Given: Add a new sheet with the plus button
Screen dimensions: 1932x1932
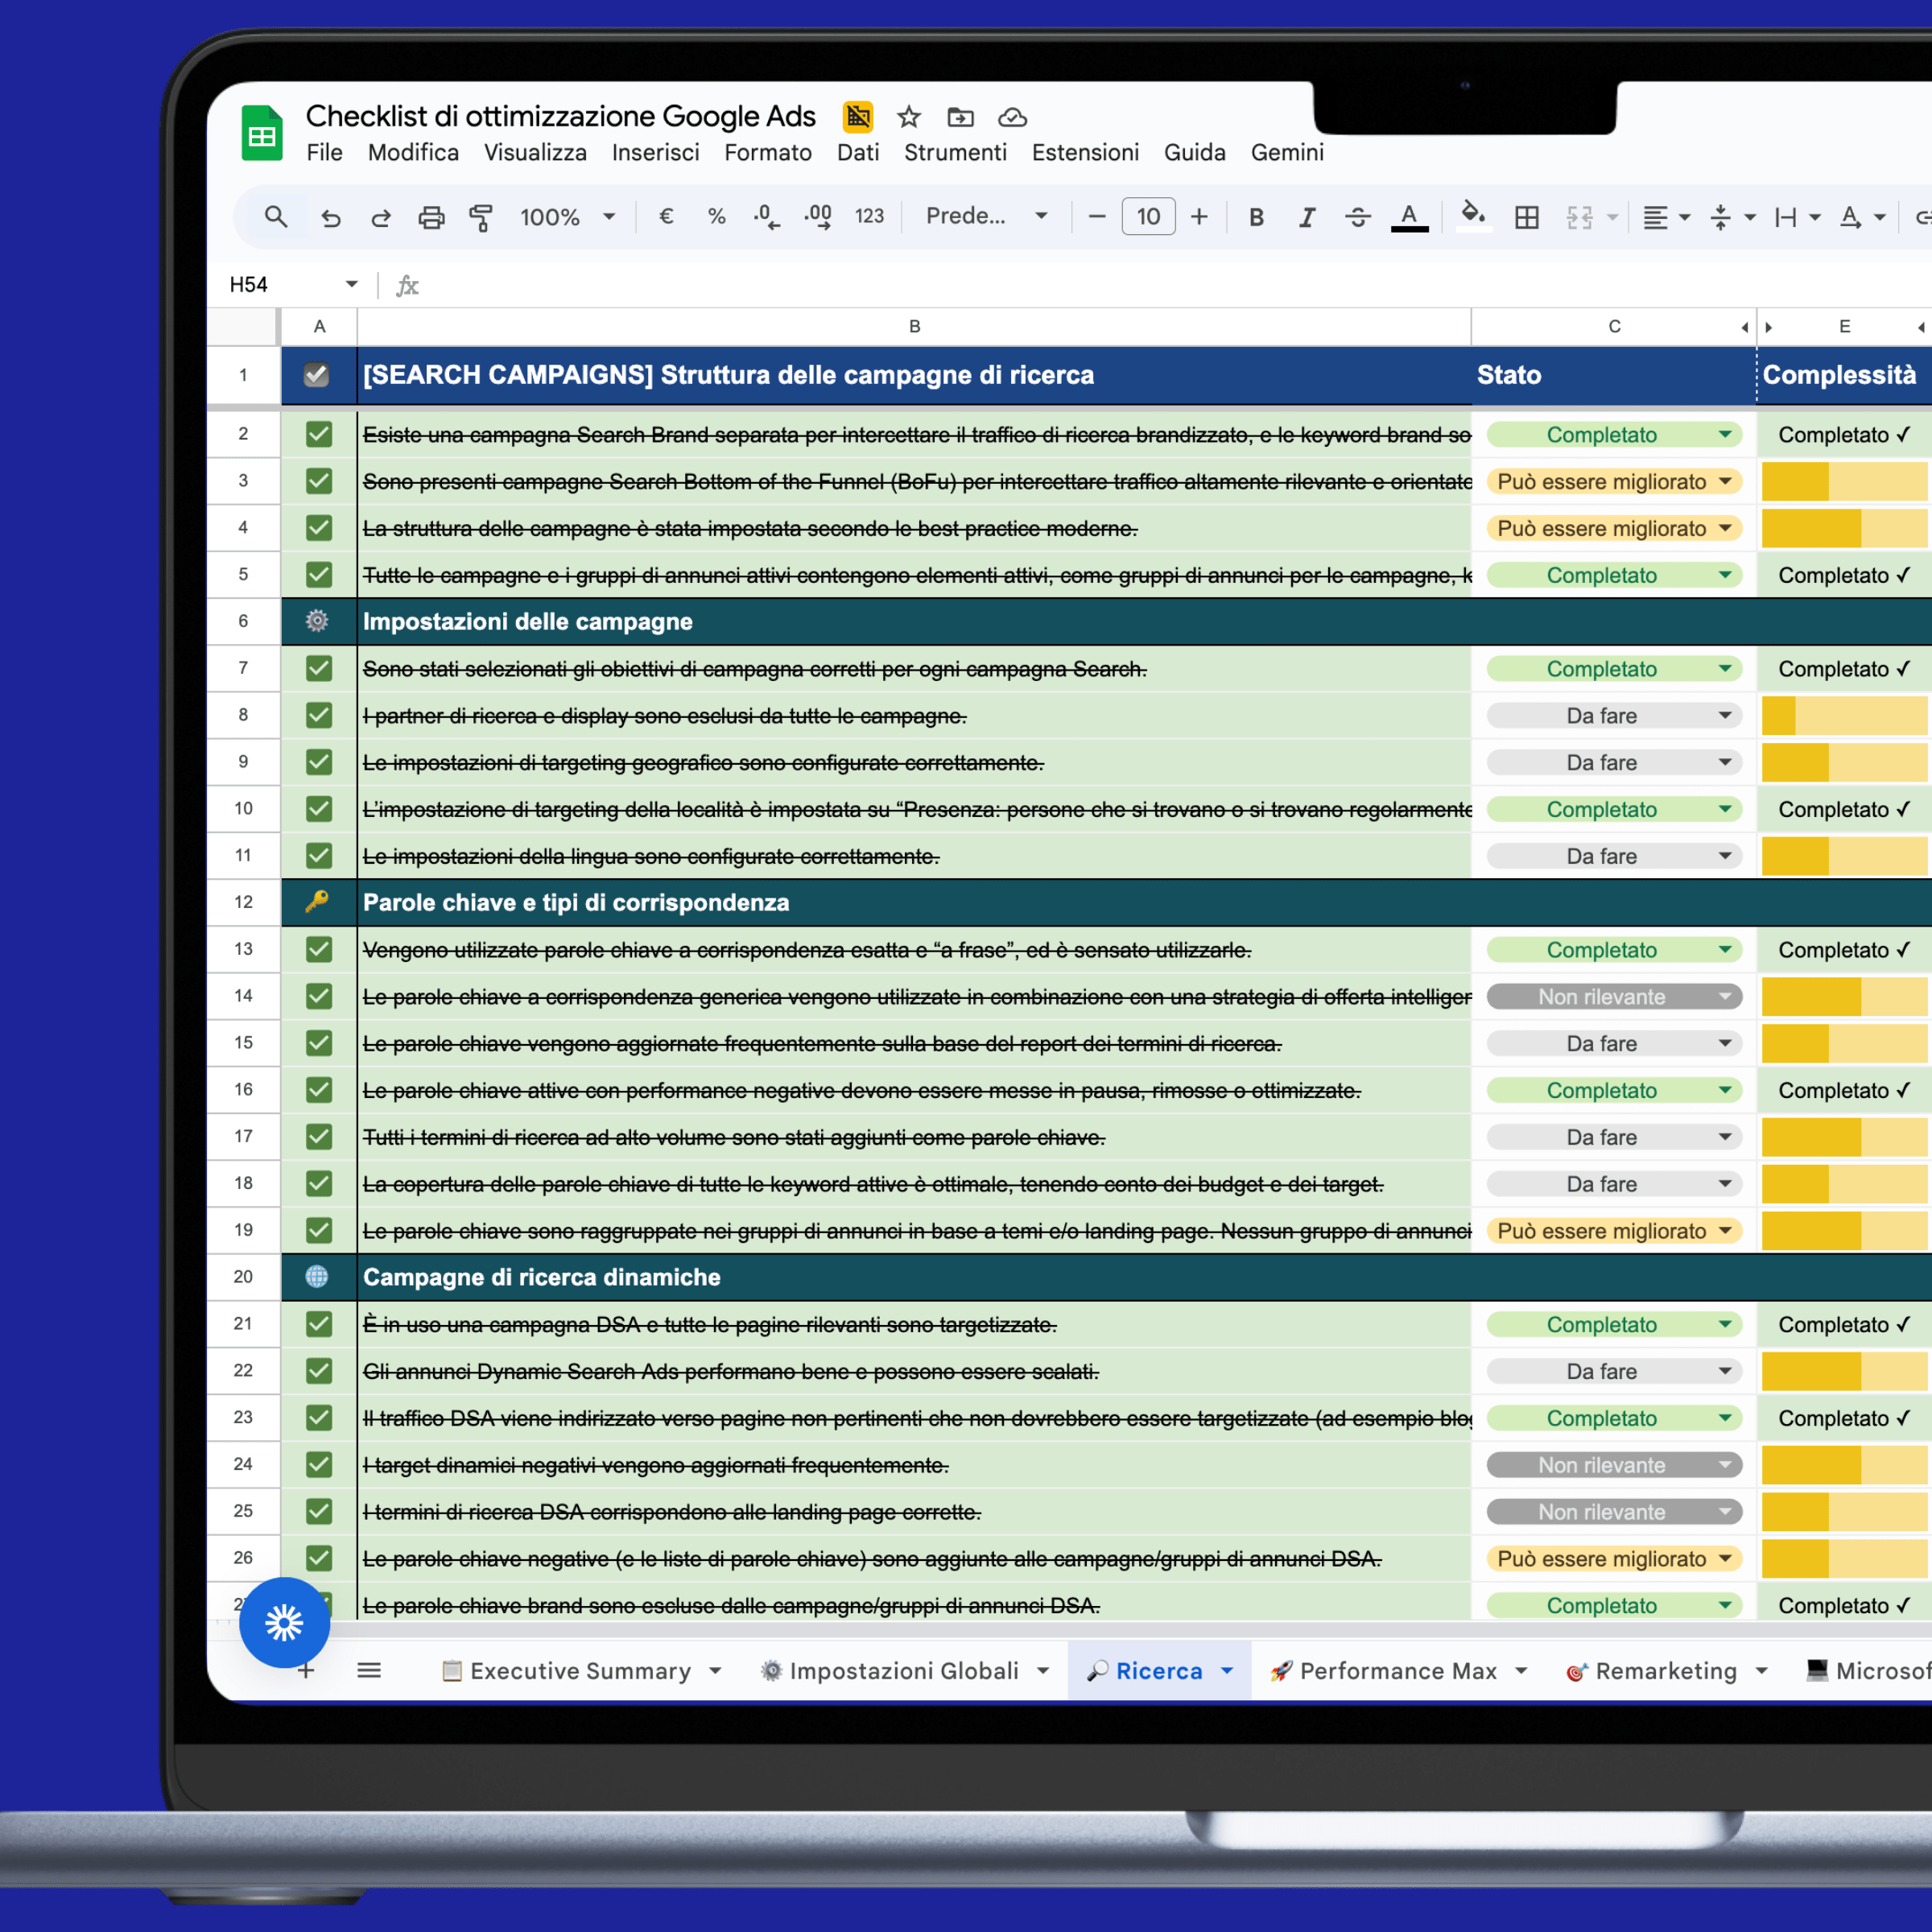Looking at the screenshot, I should tap(306, 1670).
